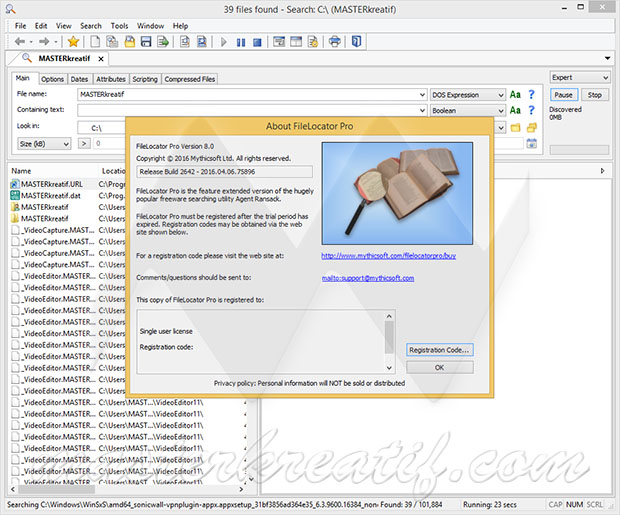The width and height of the screenshot is (620, 515).
Task: Click the support@mythicsoft.com mailto link
Action: pos(368,278)
